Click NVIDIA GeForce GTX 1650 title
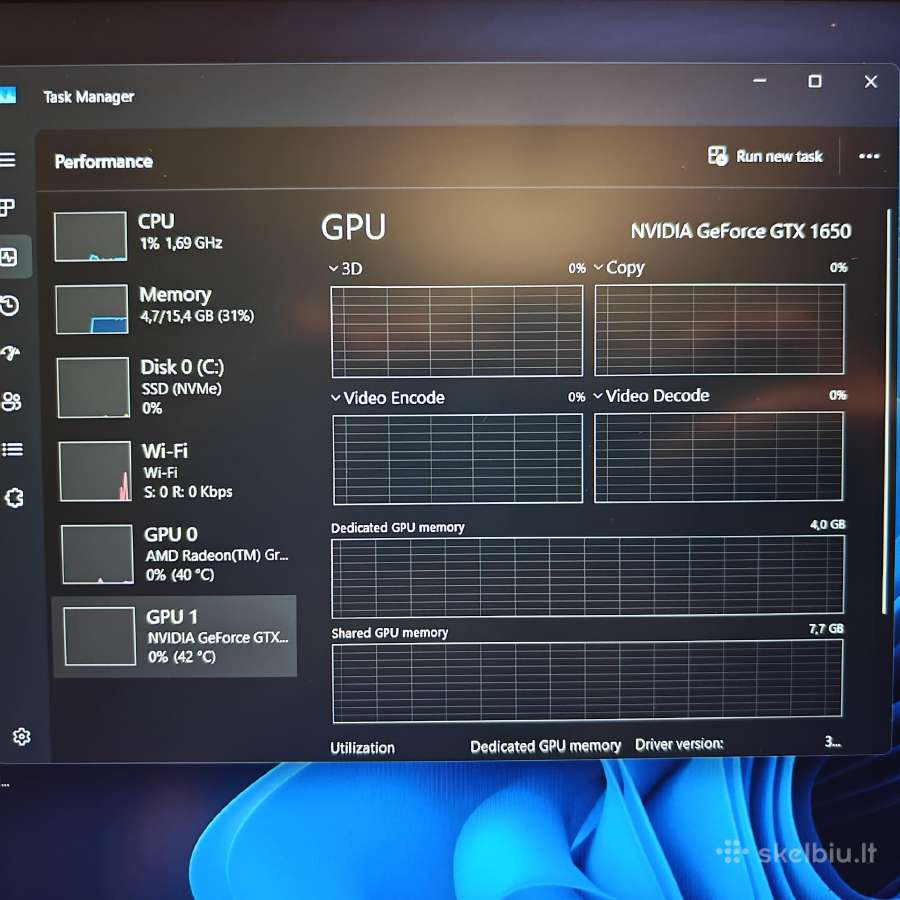Image resolution: width=900 pixels, height=900 pixels. point(741,231)
